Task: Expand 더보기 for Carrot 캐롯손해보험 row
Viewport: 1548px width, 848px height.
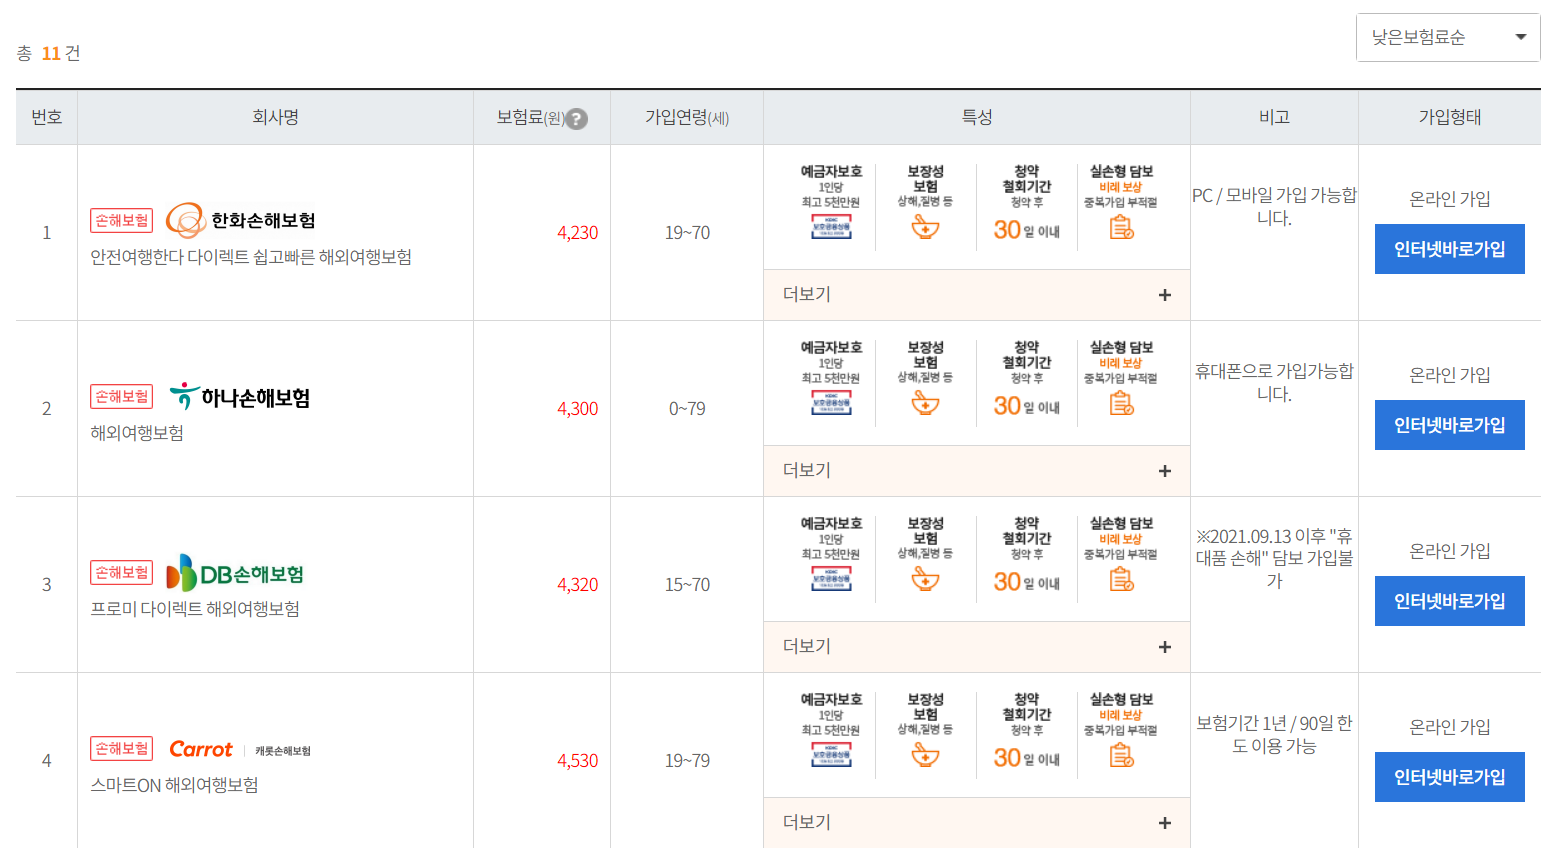Action: [x=977, y=823]
